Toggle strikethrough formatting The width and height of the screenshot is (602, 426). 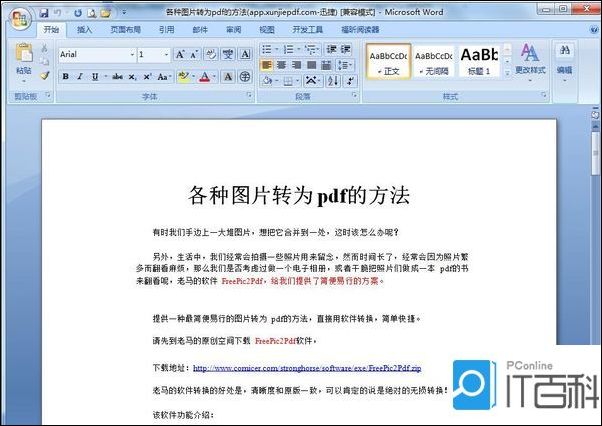(117, 76)
